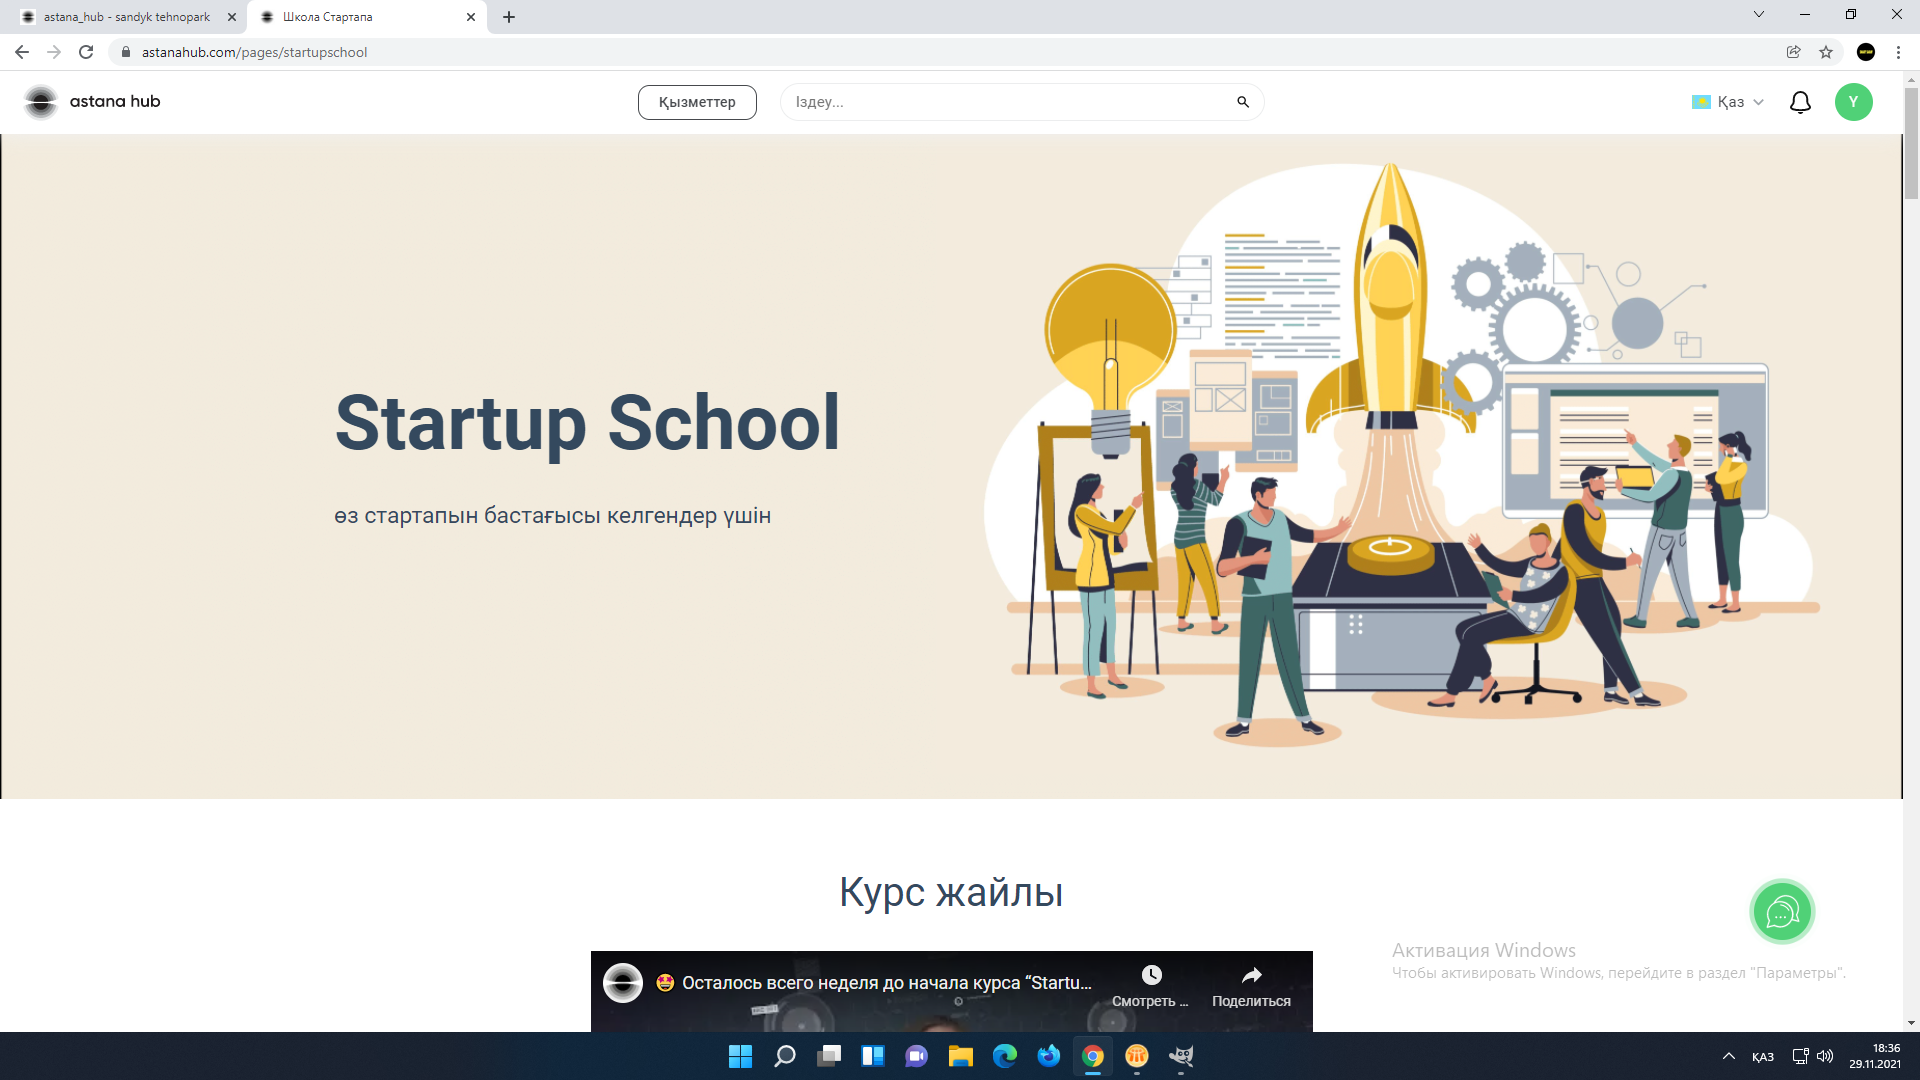Click the browser extension icon

coord(1866,52)
